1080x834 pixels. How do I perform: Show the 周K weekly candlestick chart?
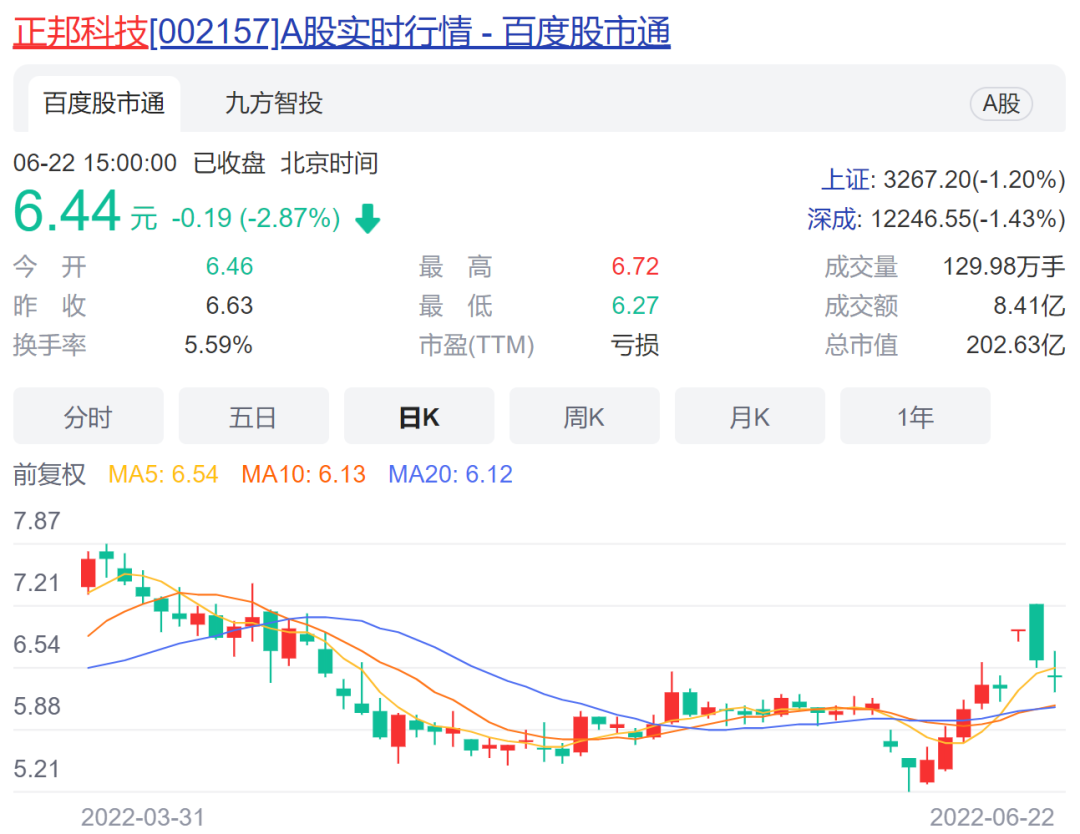pos(584,417)
